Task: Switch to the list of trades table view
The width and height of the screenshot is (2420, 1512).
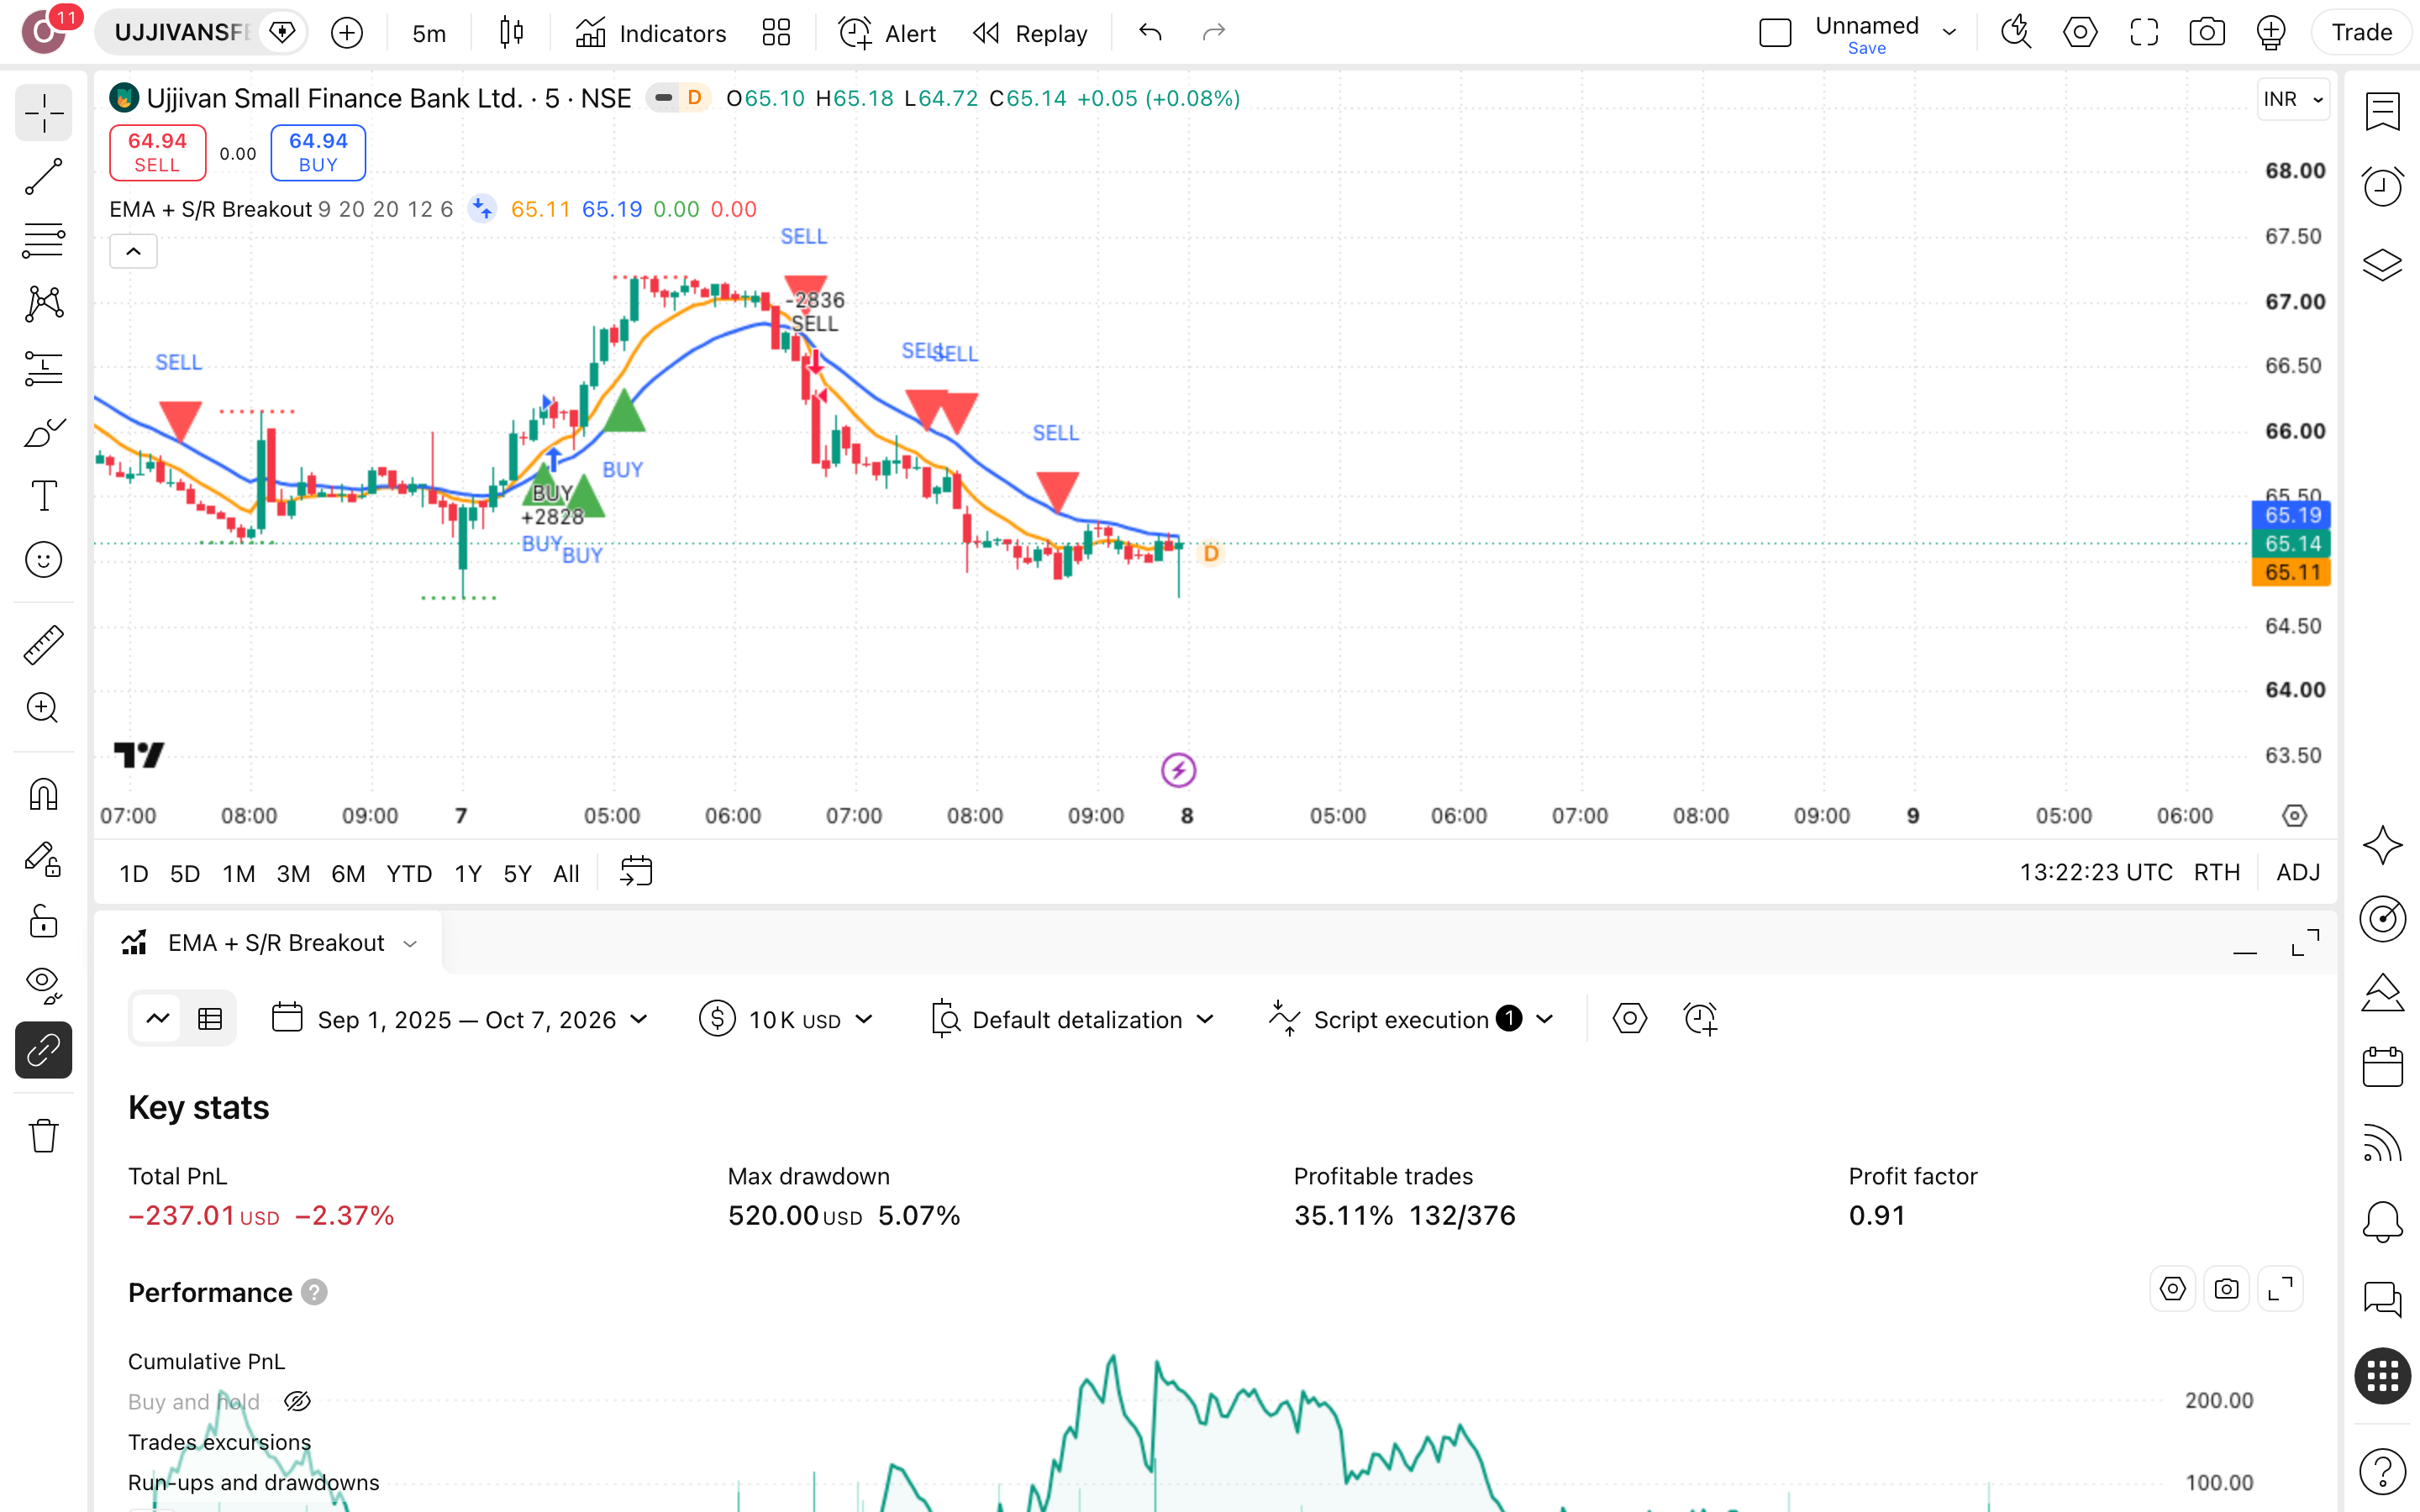Action: pyautogui.click(x=210, y=1019)
